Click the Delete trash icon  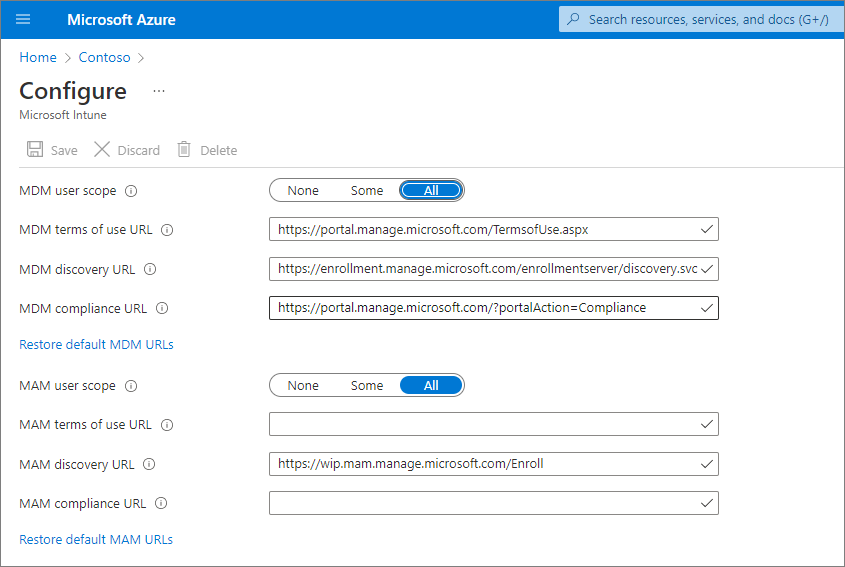(x=184, y=150)
